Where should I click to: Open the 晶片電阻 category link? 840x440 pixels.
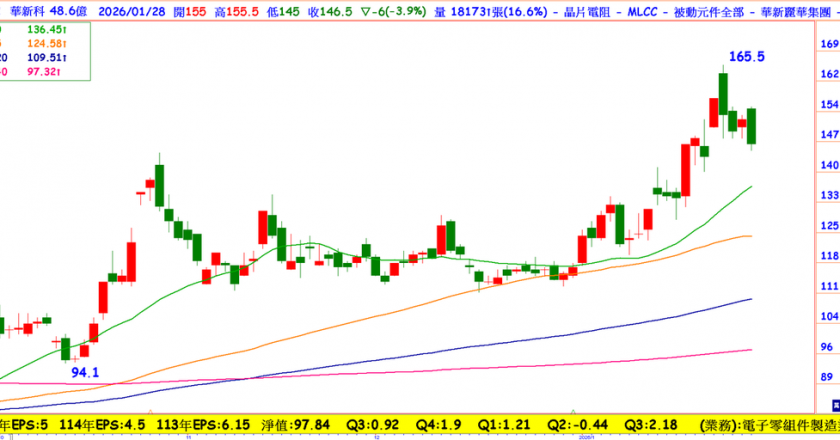pyautogui.click(x=587, y=11)
